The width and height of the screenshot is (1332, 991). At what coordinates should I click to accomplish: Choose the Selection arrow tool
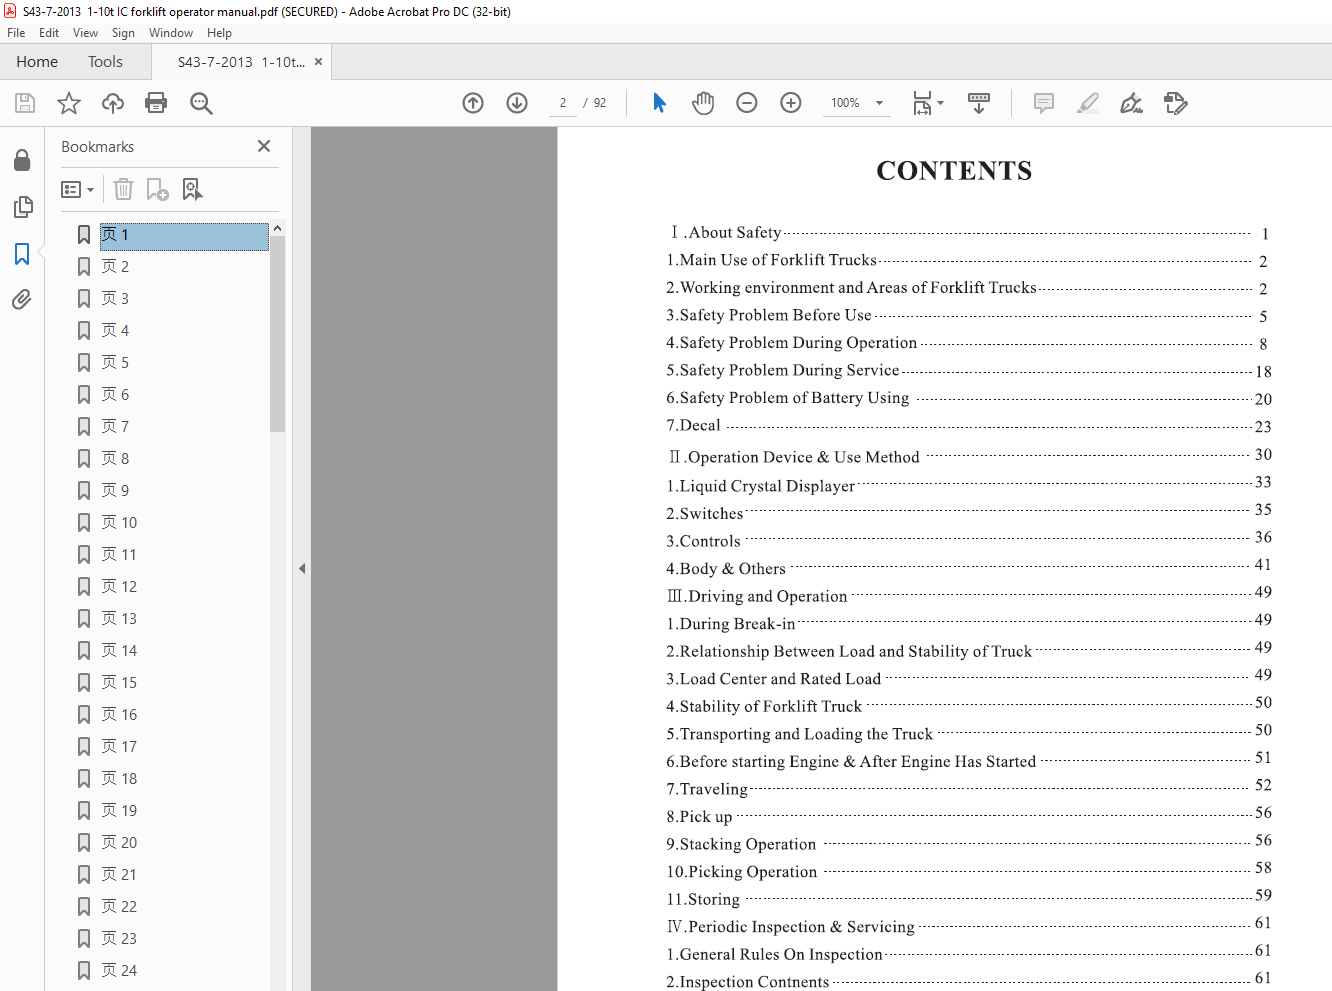[659, 103]
